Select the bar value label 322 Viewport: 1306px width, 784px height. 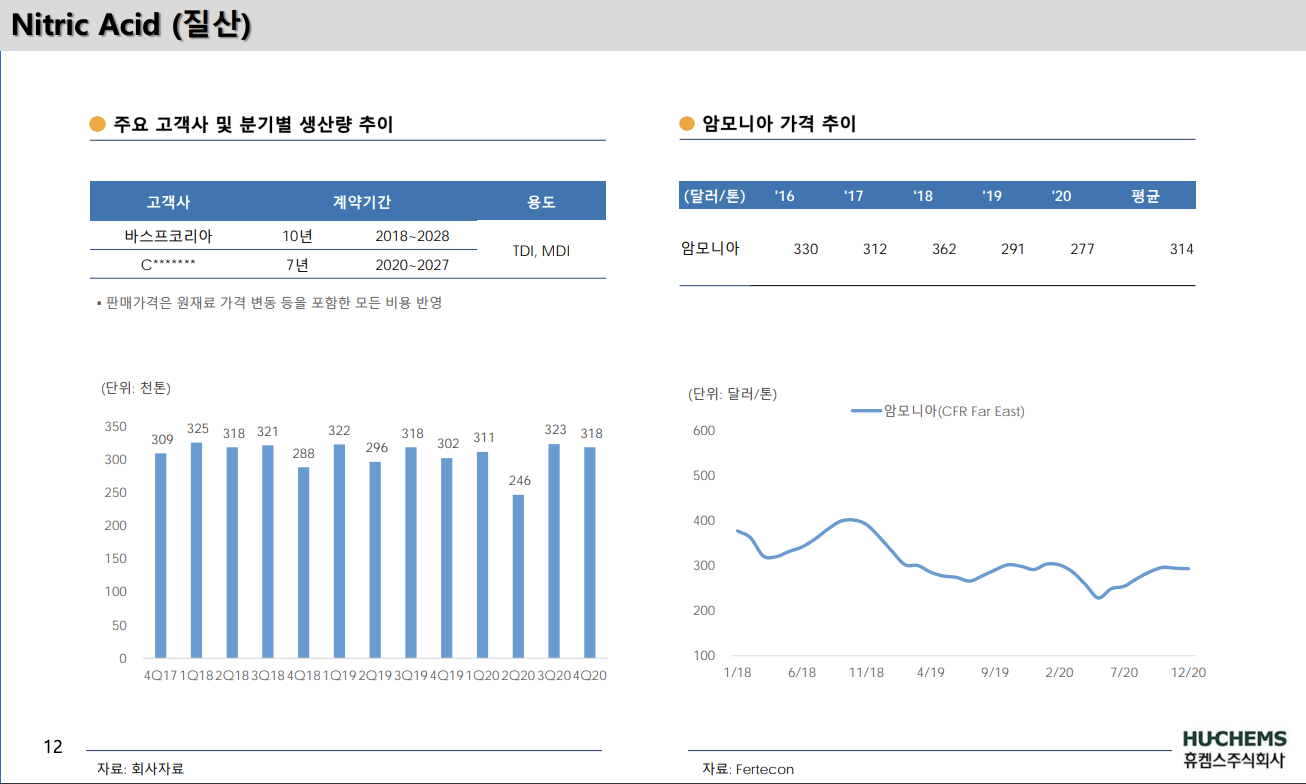339,431
